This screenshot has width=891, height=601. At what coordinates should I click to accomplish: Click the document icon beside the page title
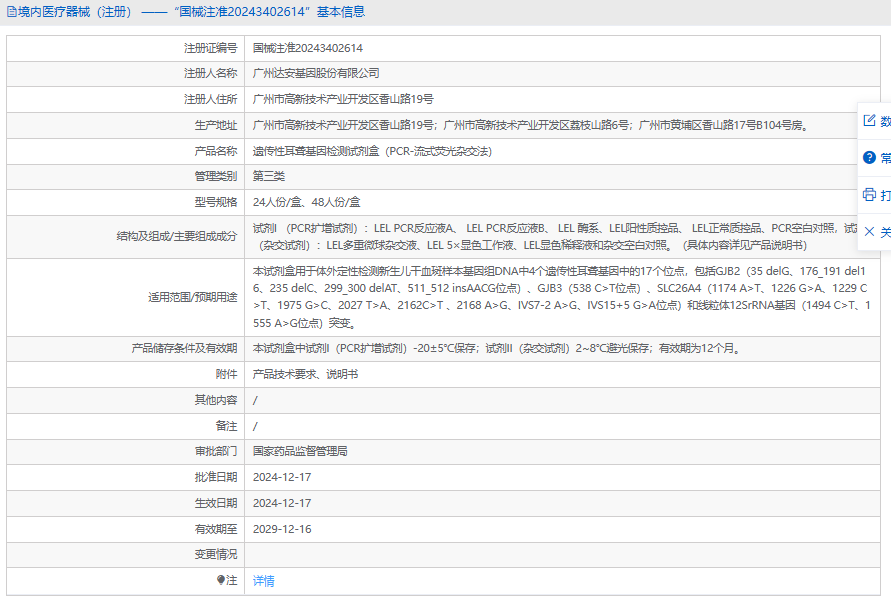click(11, 12)
